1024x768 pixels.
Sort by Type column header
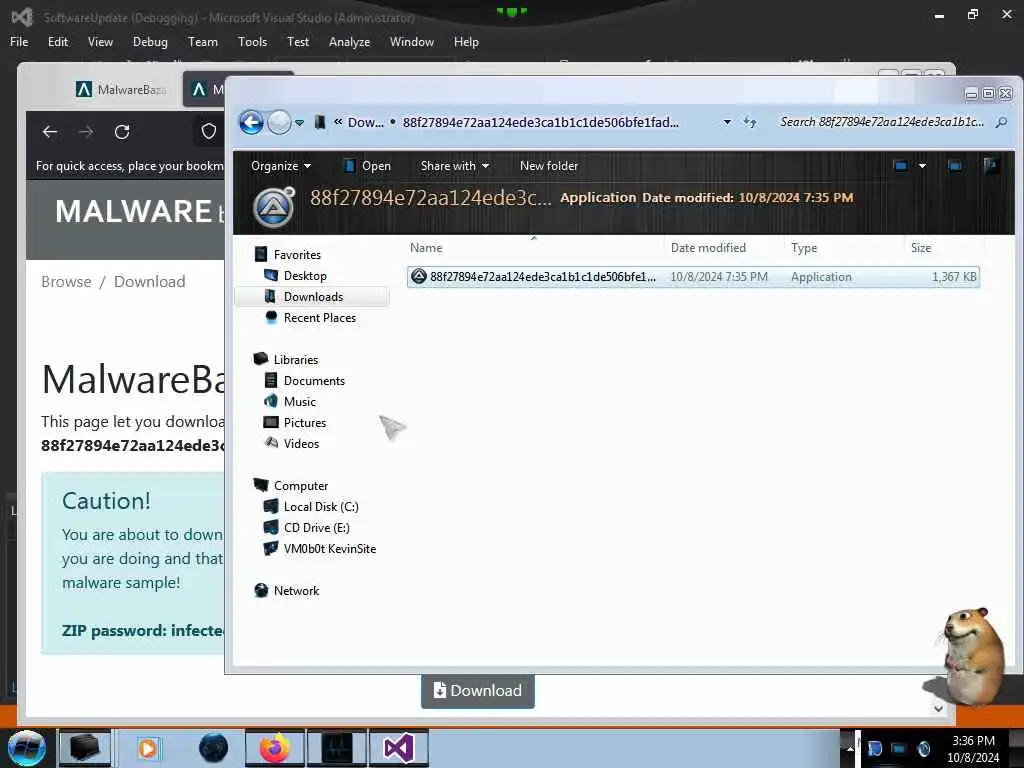pos(804,248)
